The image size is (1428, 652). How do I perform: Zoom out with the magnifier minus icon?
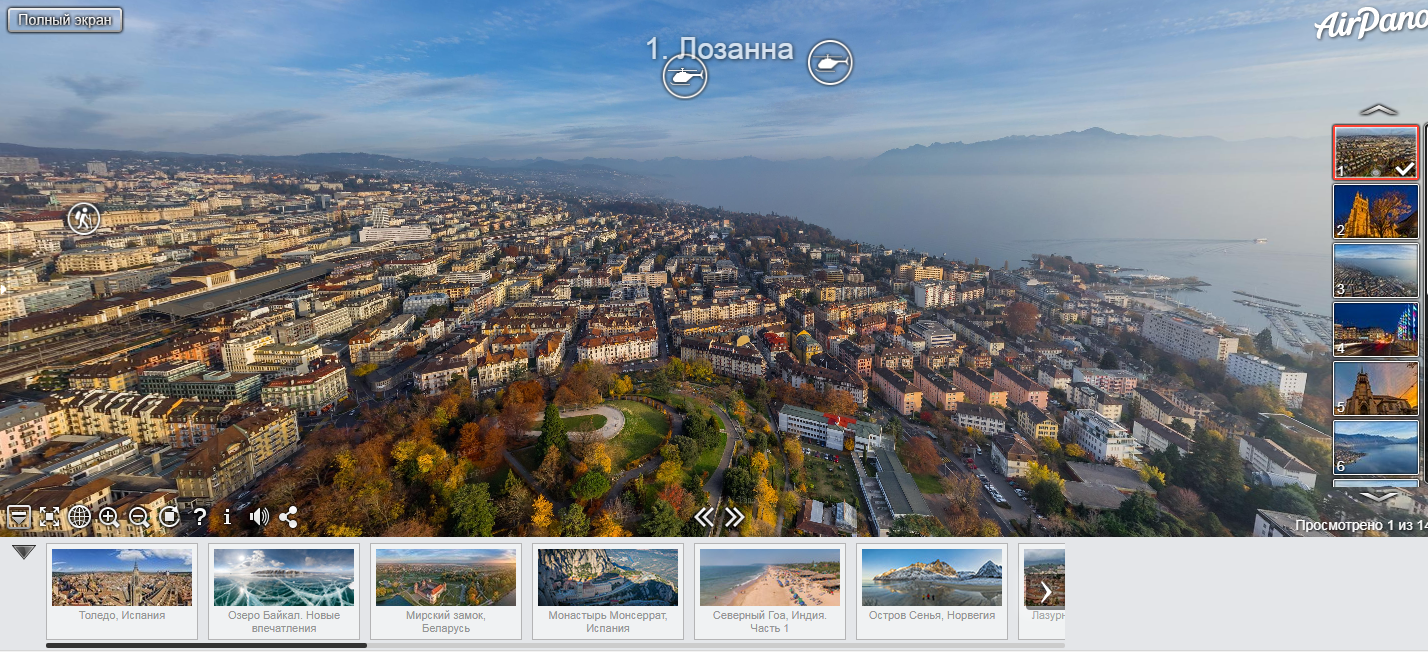coord(139,517)
